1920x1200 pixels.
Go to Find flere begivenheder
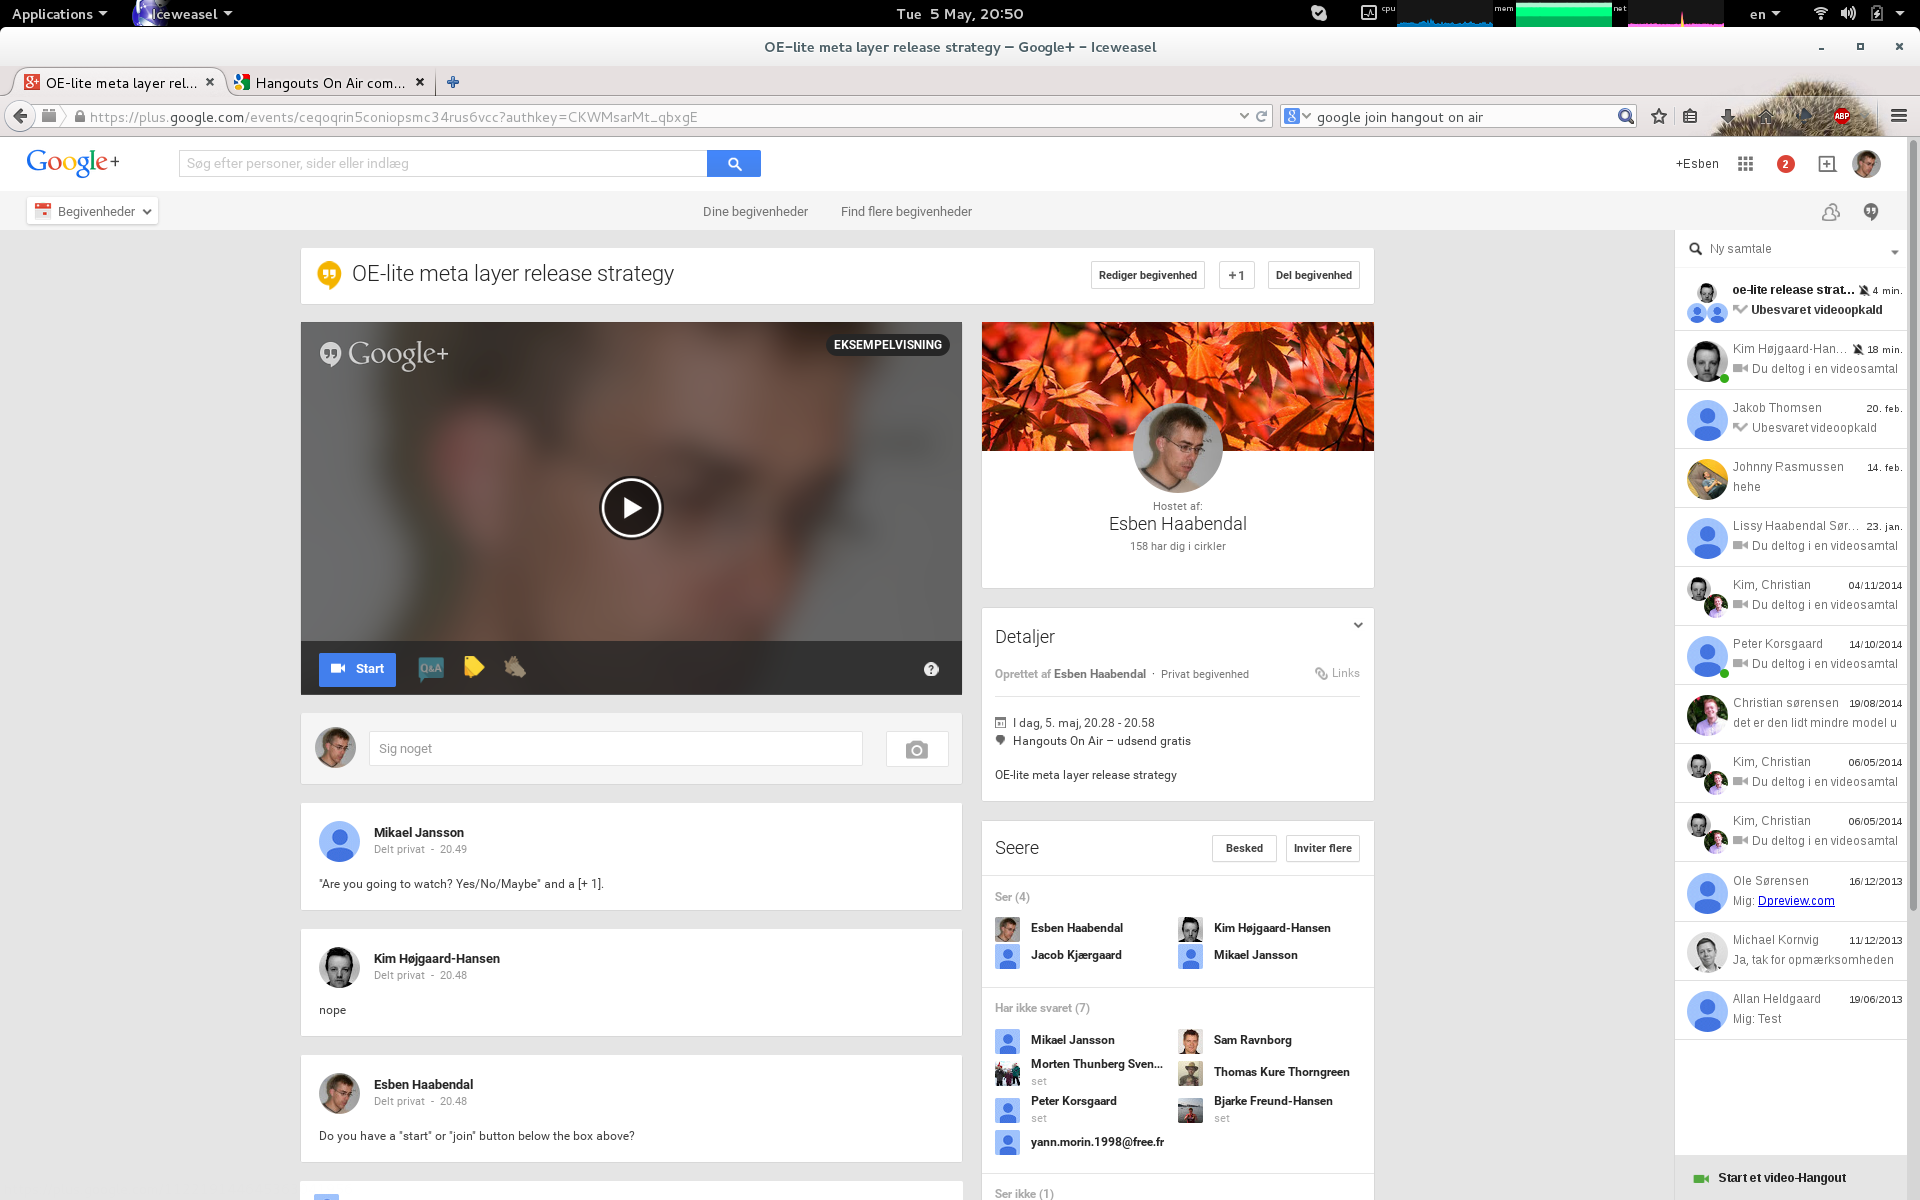coord(906,211)
